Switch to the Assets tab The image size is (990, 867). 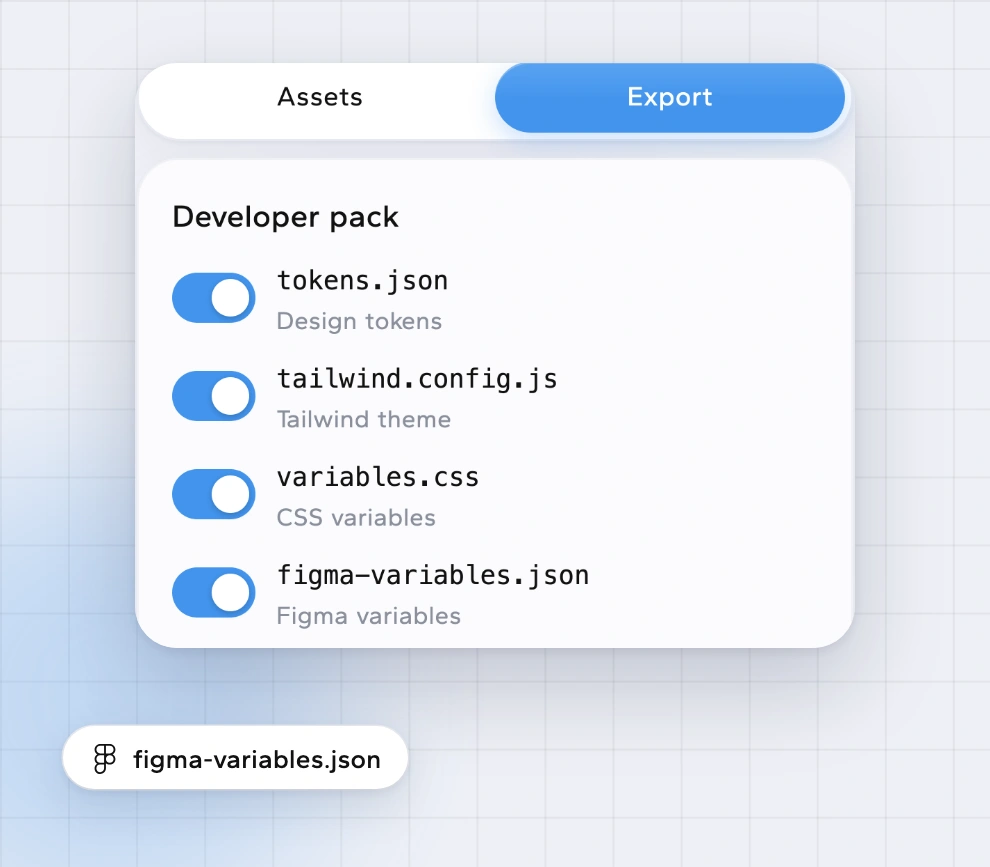pyautogui.click(x=319, y=97)
